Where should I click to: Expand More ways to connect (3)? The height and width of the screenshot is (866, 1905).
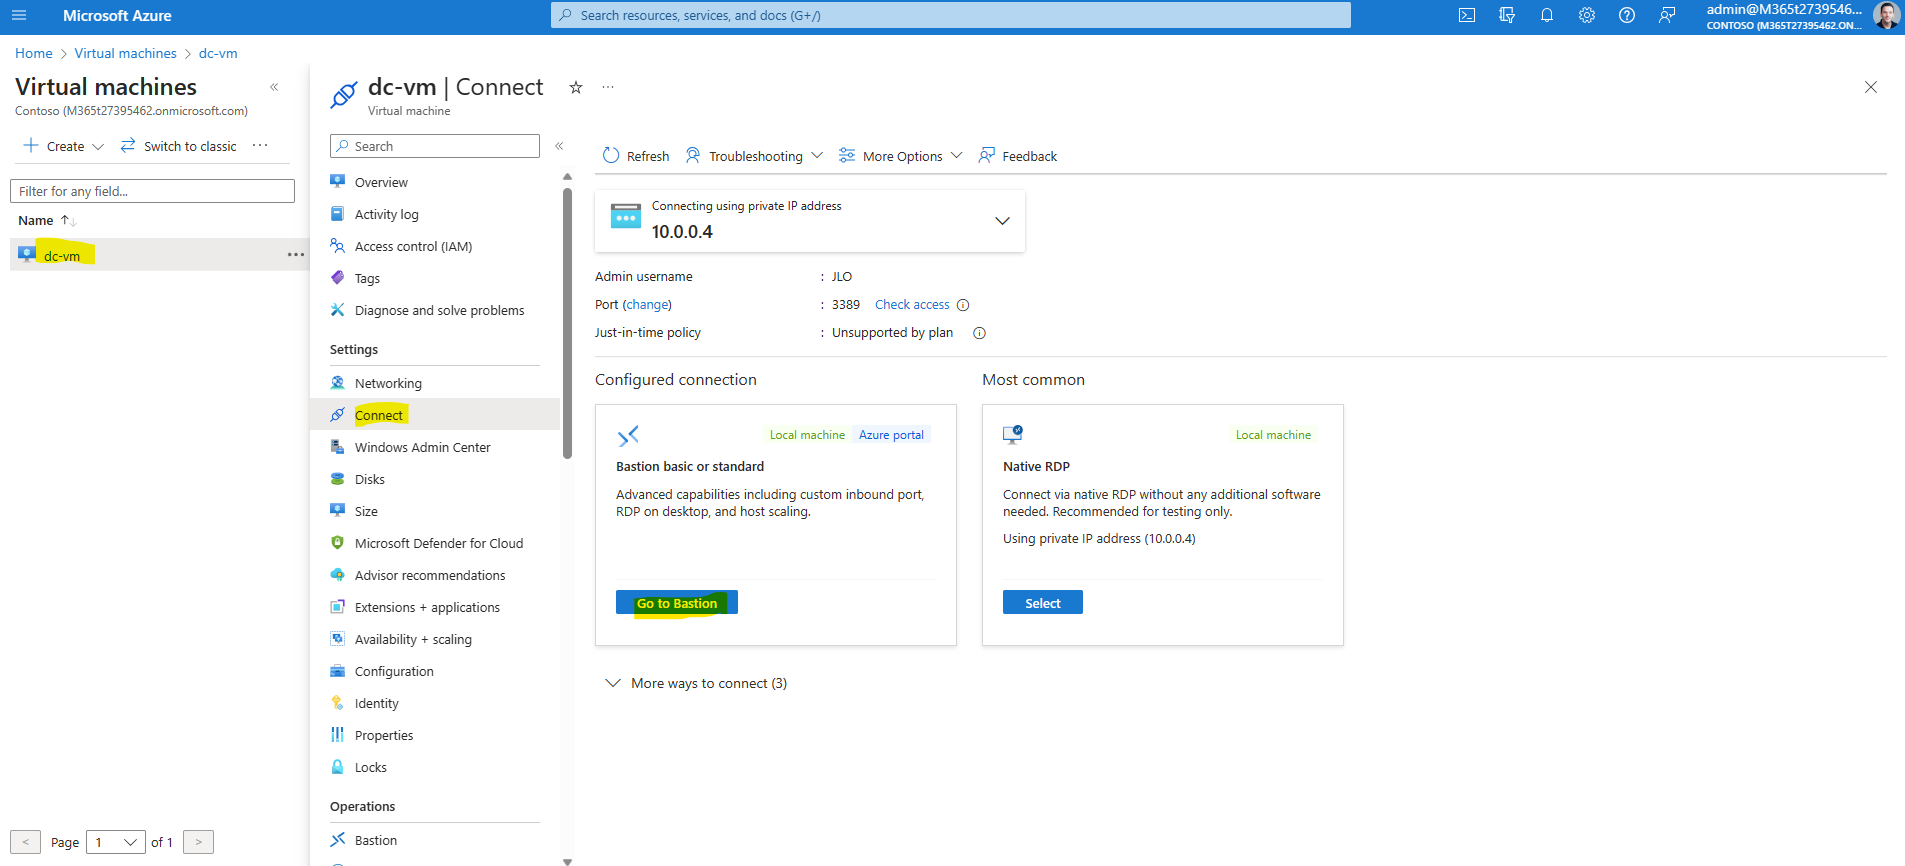pos(696,683)
